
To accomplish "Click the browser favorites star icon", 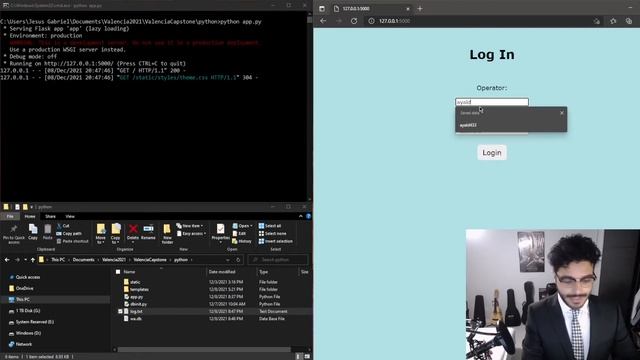I will click(613, 21).
